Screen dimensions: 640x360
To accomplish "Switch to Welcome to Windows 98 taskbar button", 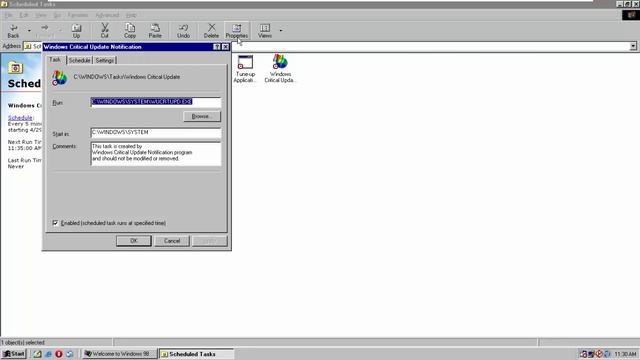I will coord(119,354).
